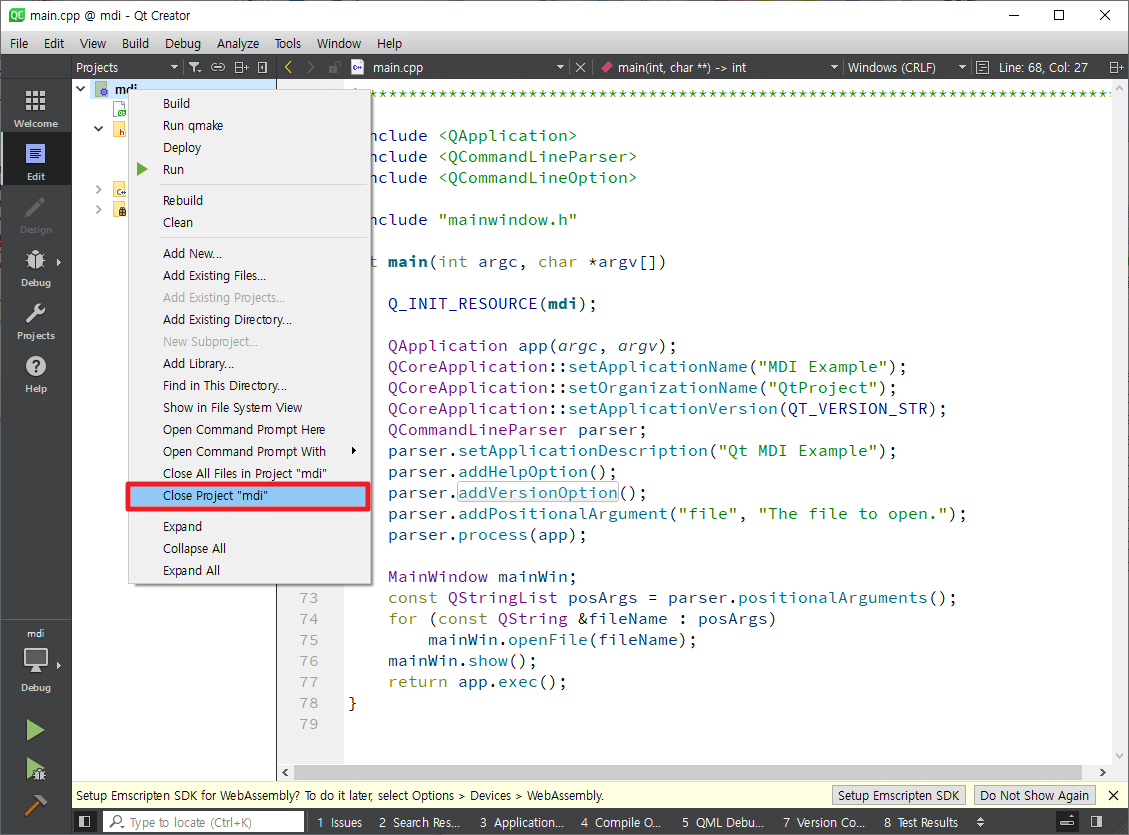The image size is (1129, 835).
Task: Dismiss the Emscripten SDK info bar
Action: click(1113, 795)
